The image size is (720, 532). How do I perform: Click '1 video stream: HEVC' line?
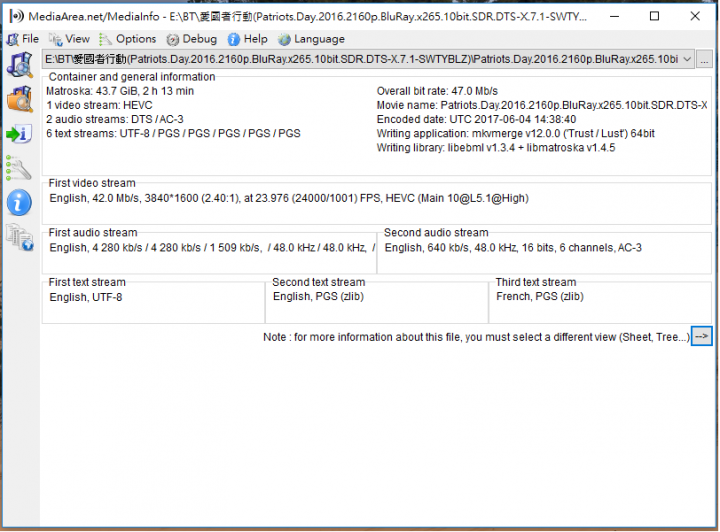point(99,105)
